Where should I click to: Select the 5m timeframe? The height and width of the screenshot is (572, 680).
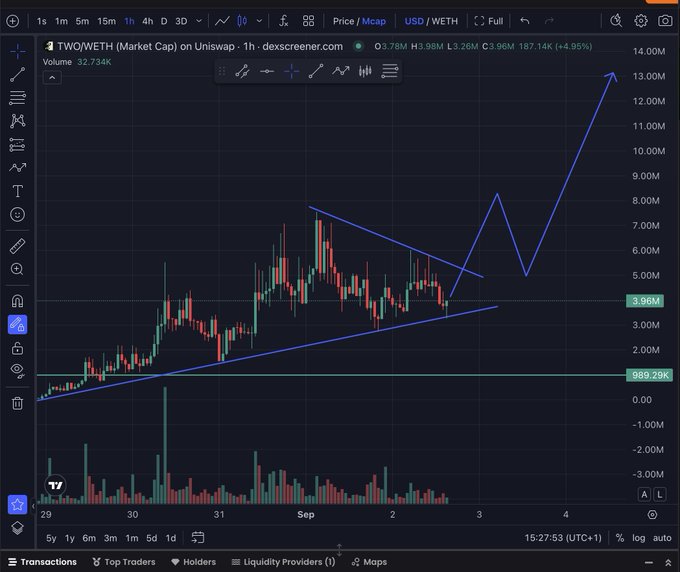pyautogui.click(x=82, y=21)
